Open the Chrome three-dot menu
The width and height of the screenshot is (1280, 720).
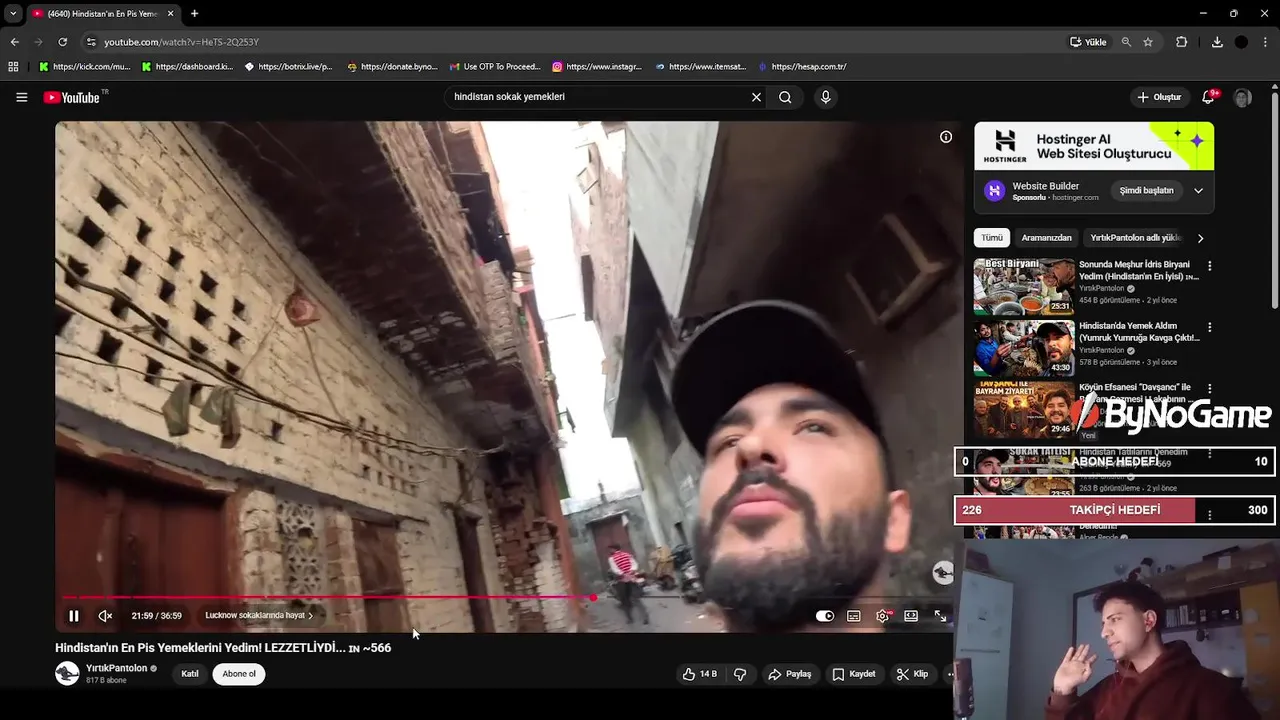click(1265, 42)
